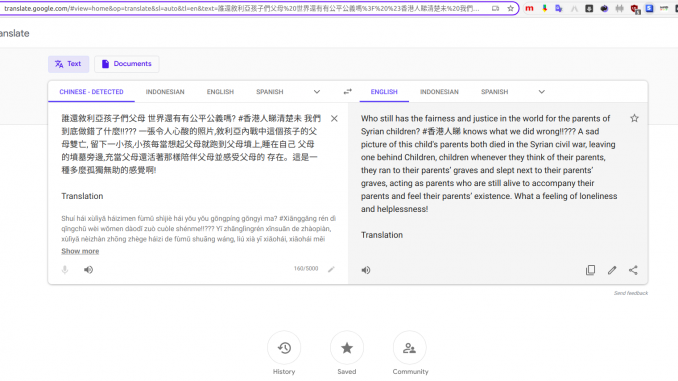The image size is (678, 381).
Task: Click the Send feedback link
Action: (631, 293)
